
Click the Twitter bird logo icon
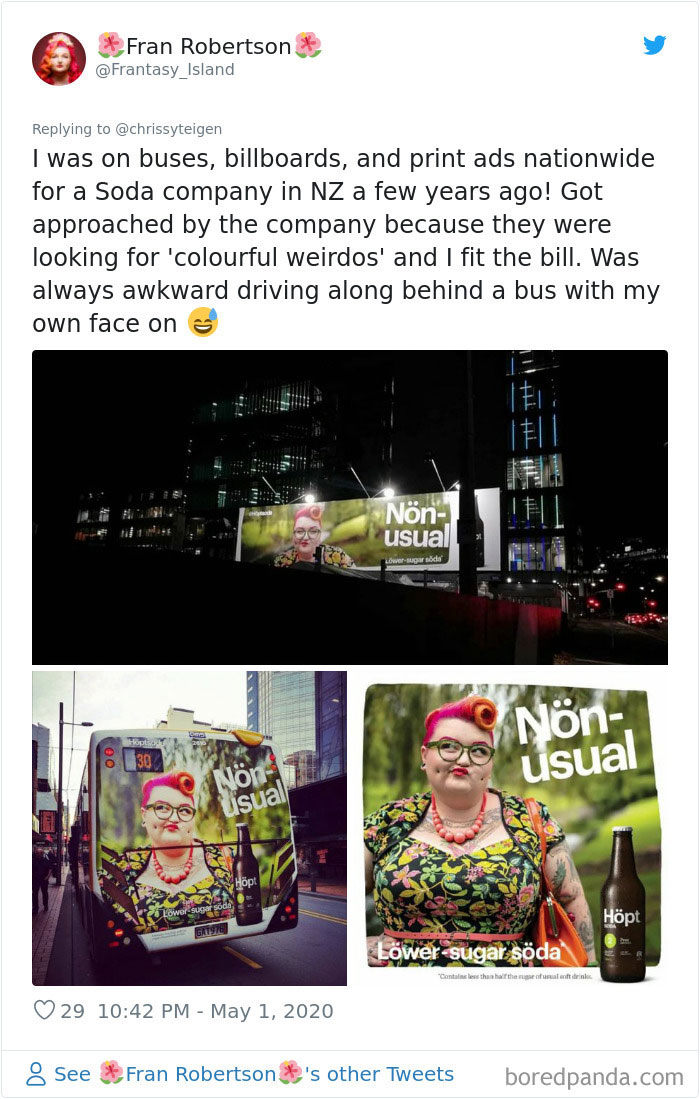coord(654,46)
